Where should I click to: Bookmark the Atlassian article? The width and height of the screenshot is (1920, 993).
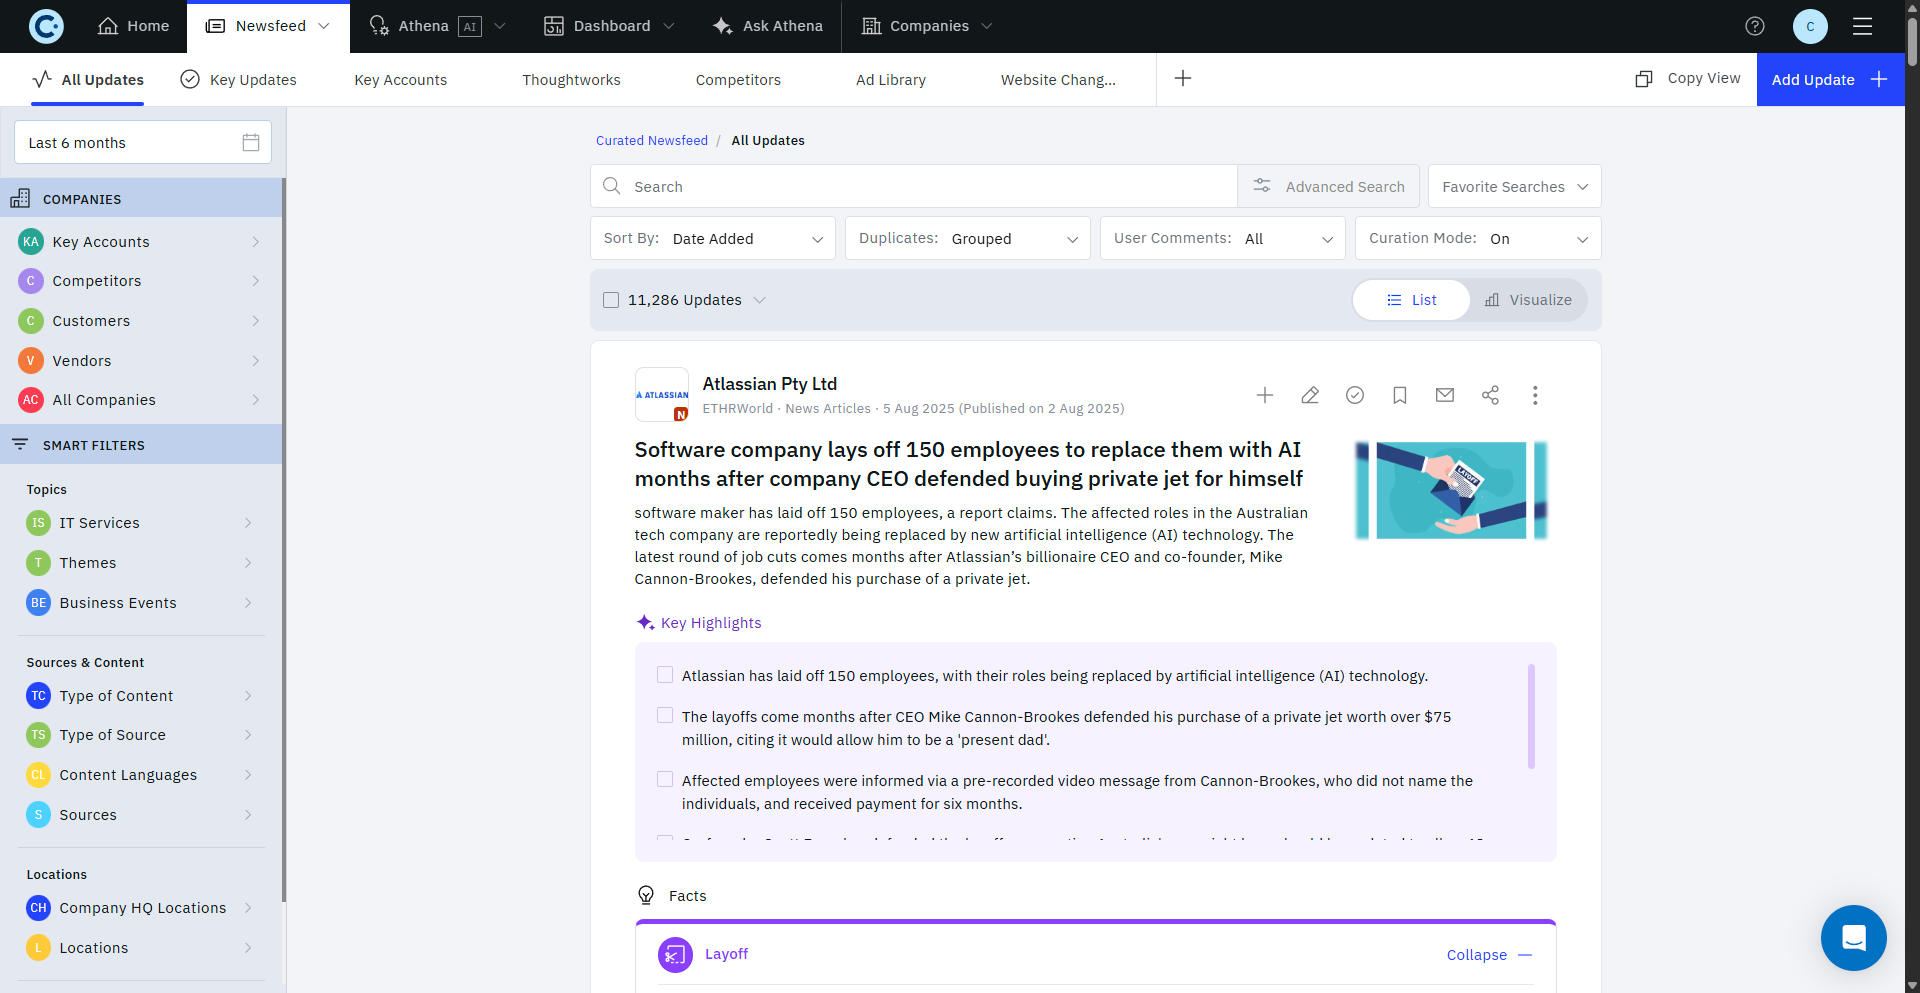click(1400, 395)
